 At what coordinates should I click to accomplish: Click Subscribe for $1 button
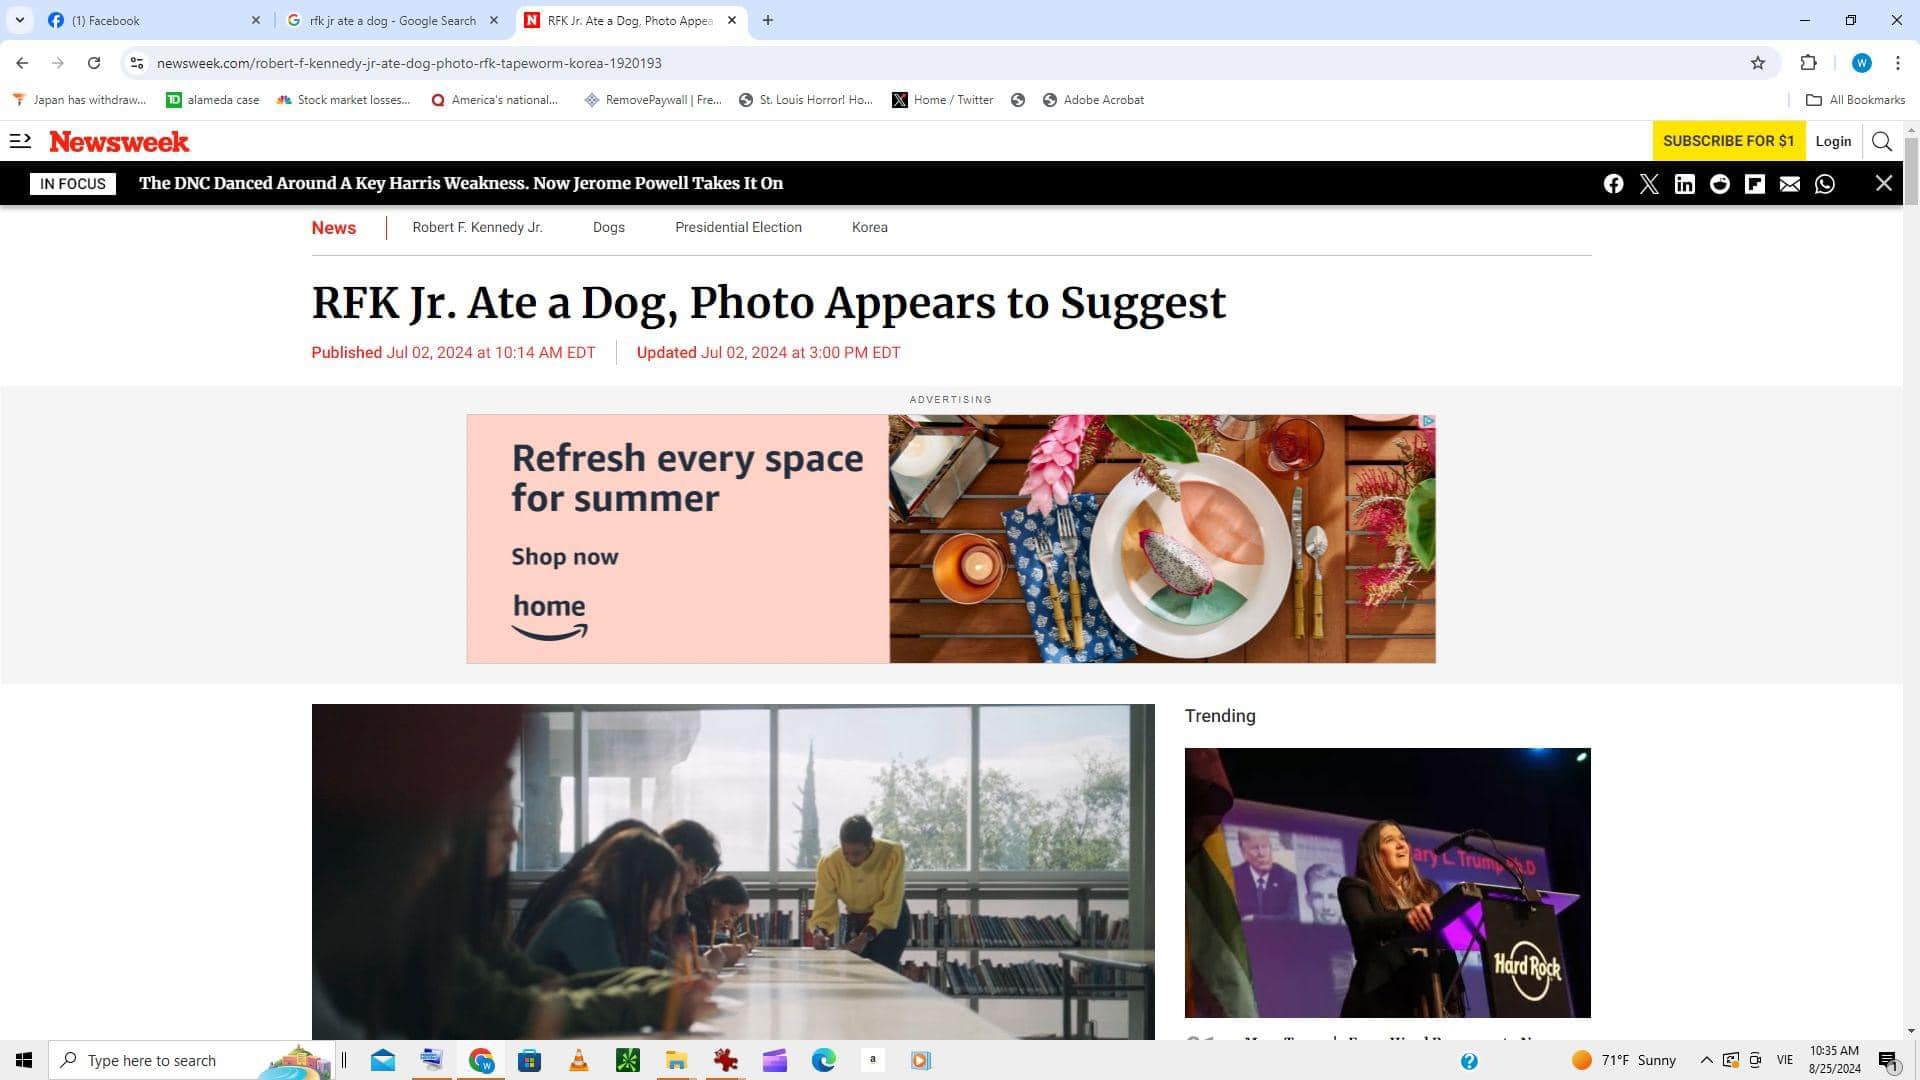point(1728,141)
